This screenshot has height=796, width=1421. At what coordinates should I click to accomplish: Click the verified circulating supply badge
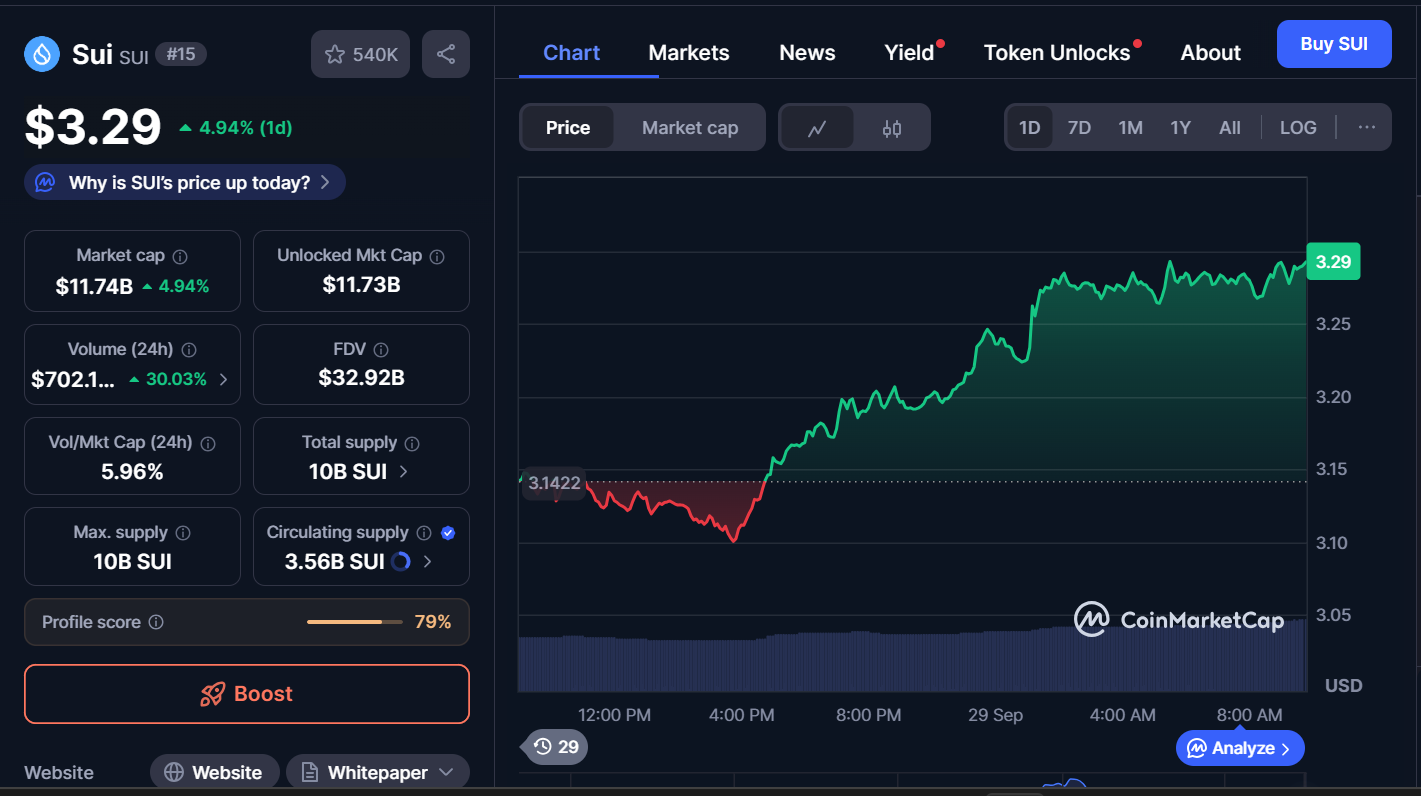tap(448, 533)
